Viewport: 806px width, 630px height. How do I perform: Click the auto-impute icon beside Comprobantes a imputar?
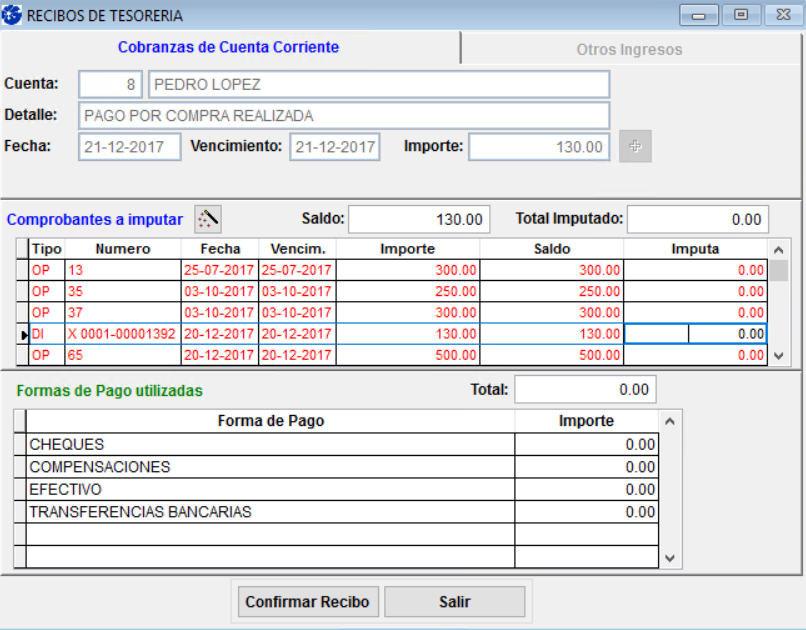coord(207,218)
